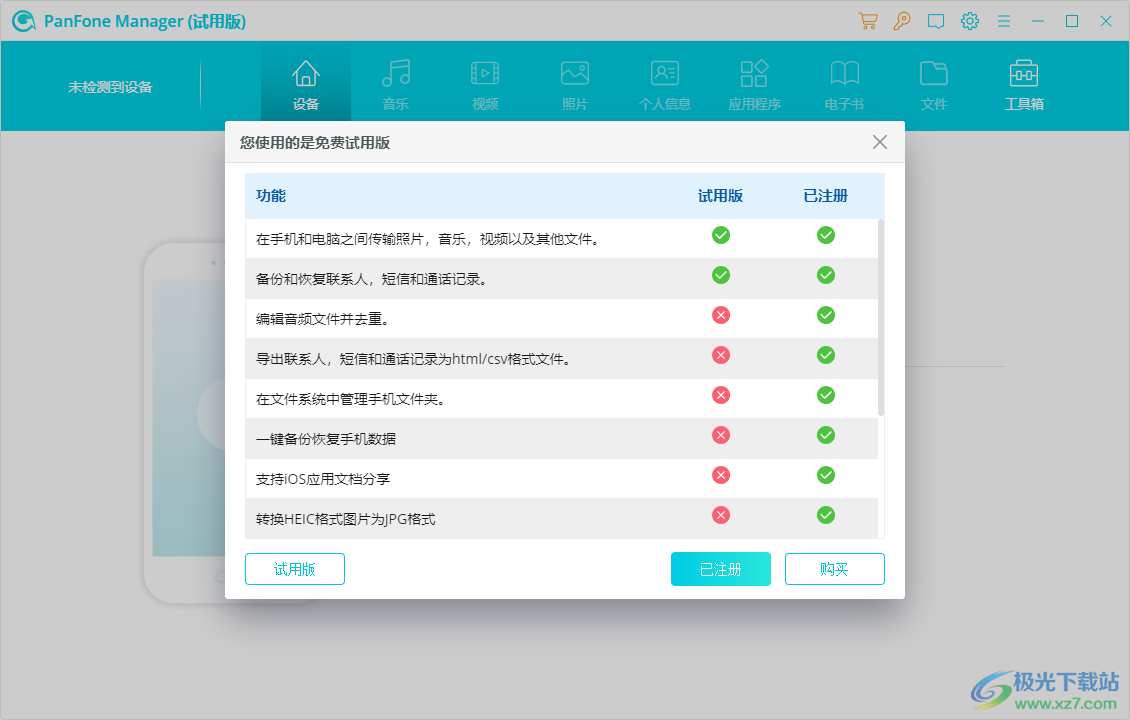Switch to the 应用程序 tab
This screenshot has width=1130, height=720.
[x=755, y=85]
